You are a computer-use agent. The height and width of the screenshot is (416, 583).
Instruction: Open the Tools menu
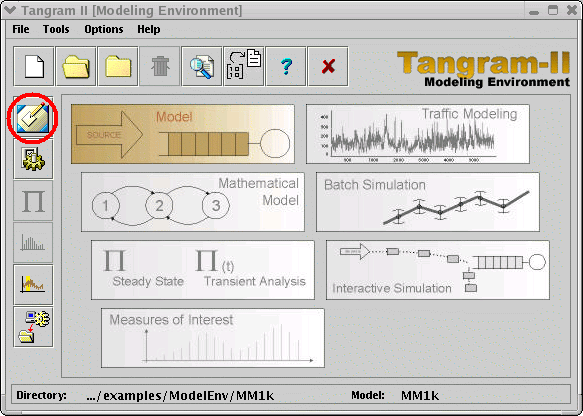pyautogui.click(x=56, y=29)
